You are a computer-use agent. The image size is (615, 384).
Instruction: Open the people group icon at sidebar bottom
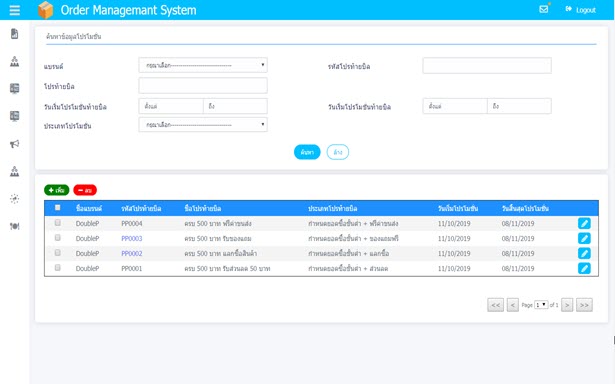pyautogui.click(x=15, y=226)
